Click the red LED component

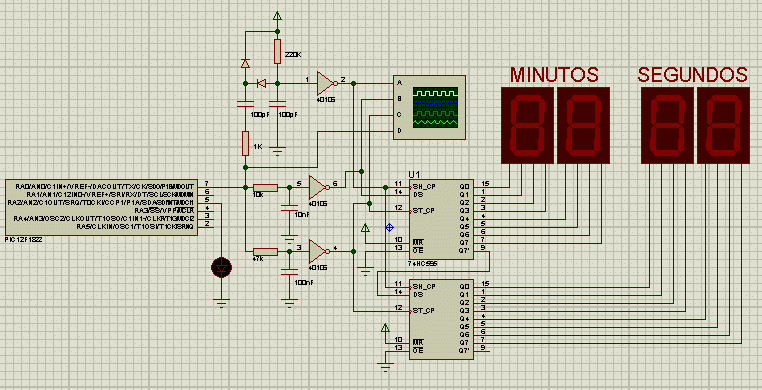point(222,267)
